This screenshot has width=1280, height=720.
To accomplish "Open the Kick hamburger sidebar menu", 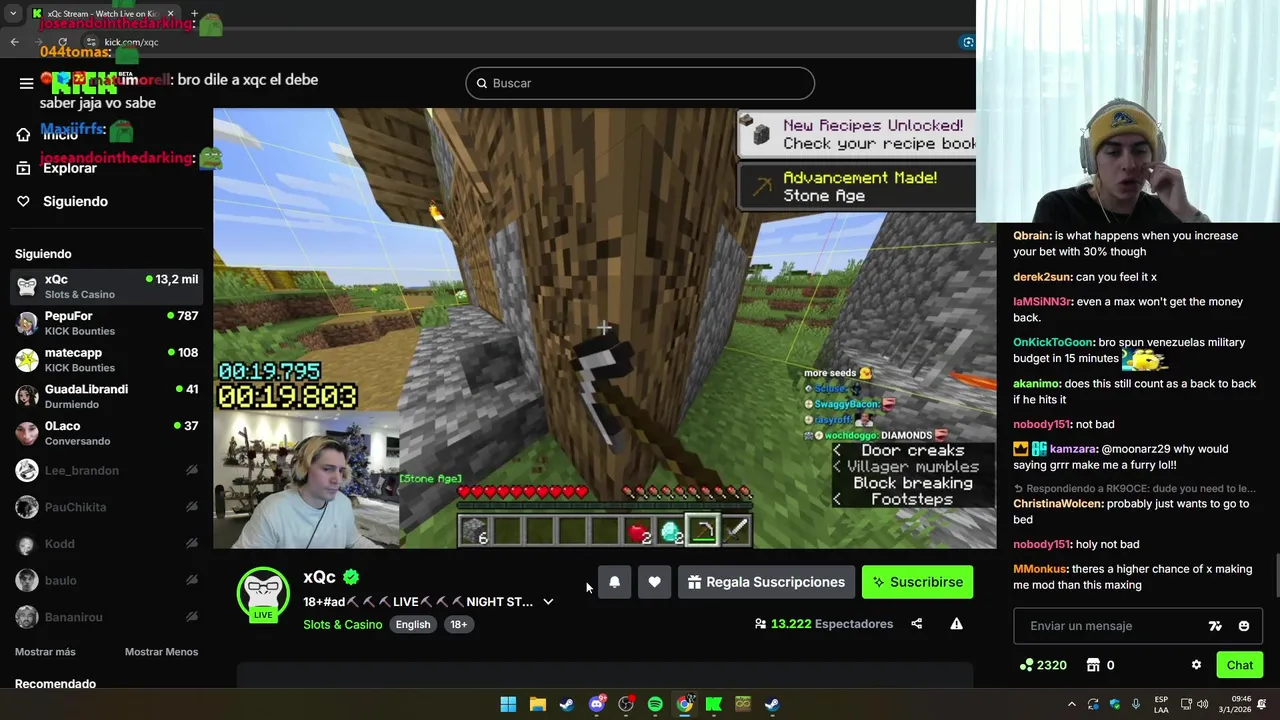I will pos(26,83).
